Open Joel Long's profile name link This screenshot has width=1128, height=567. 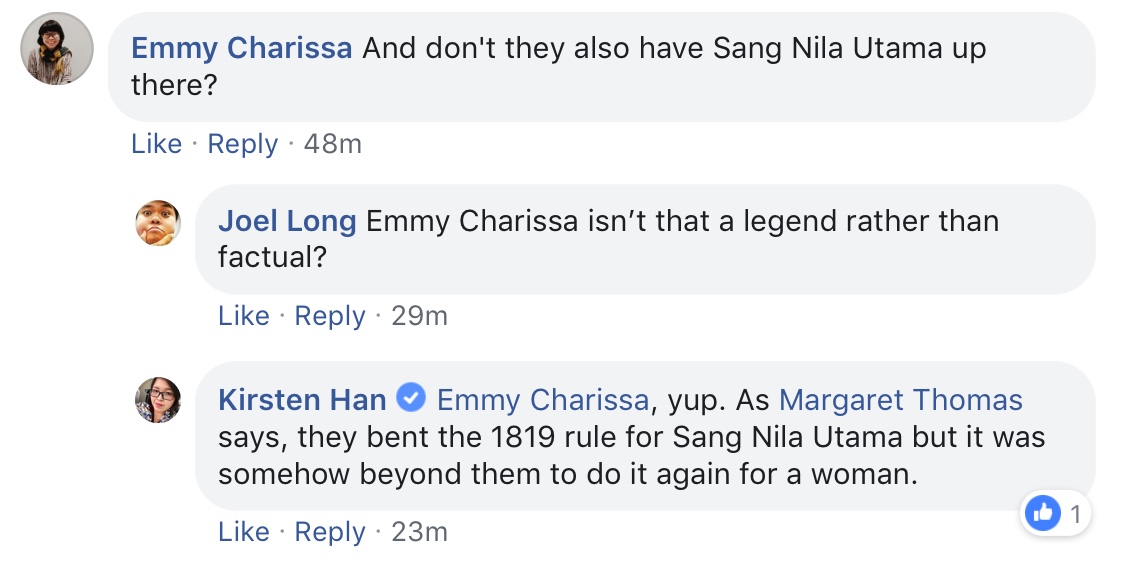tap(287, 221)
